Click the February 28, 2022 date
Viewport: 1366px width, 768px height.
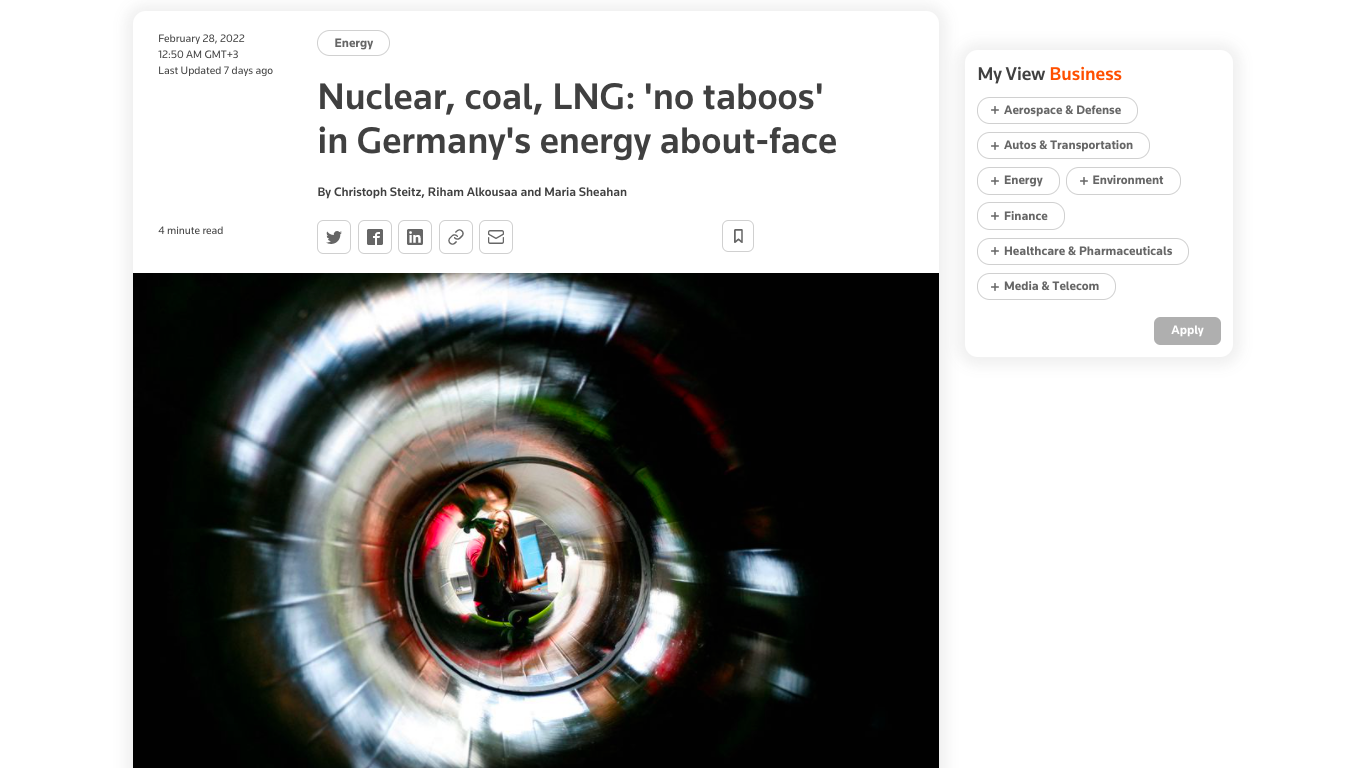coord(201,39)
